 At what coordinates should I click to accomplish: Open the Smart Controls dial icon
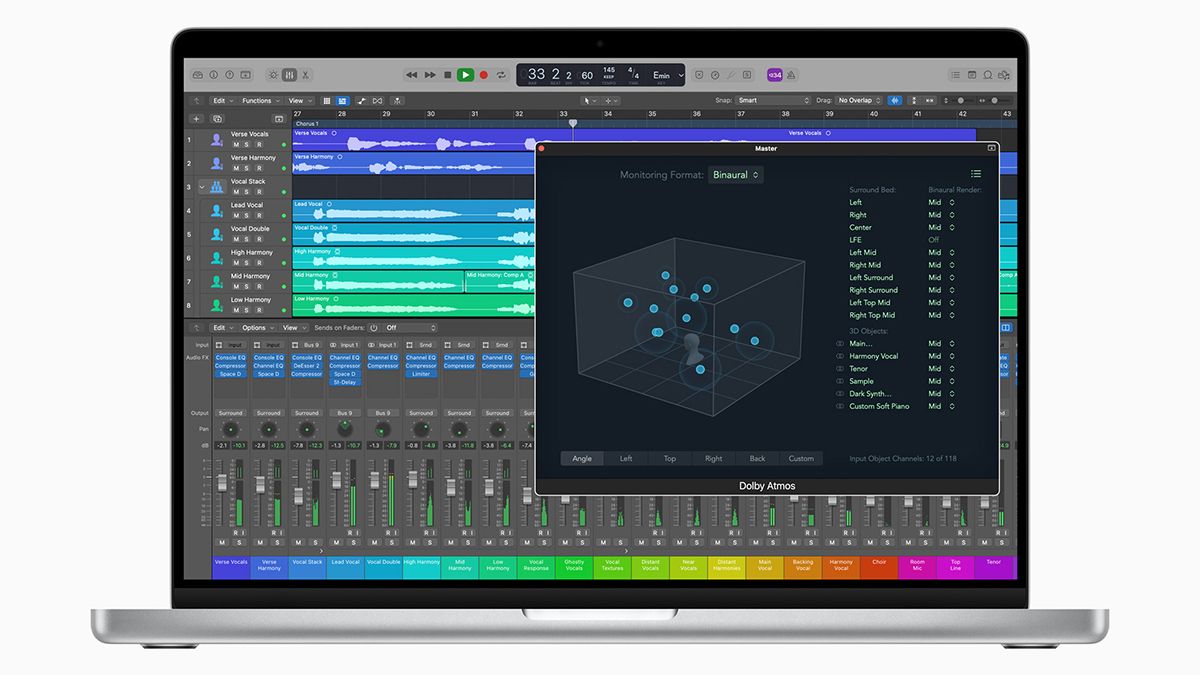pyautogui.click(x=273, y=75)
